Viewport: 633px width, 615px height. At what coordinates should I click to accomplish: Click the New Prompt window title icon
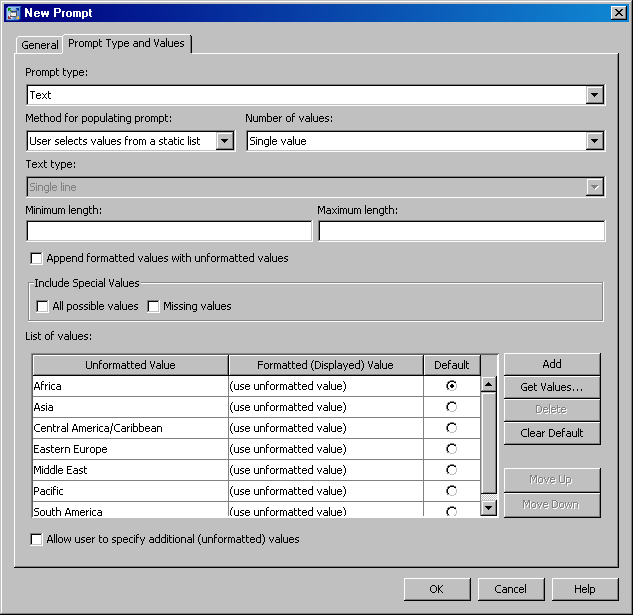pos(12,12)
